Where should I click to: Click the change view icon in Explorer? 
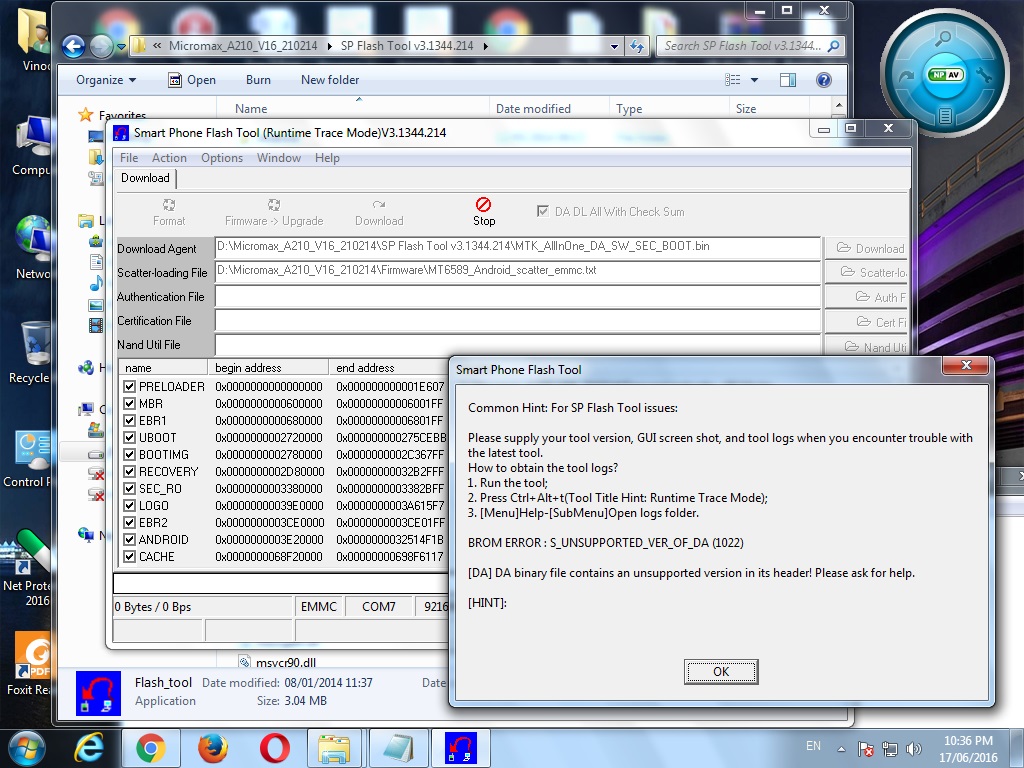point(733,80)
